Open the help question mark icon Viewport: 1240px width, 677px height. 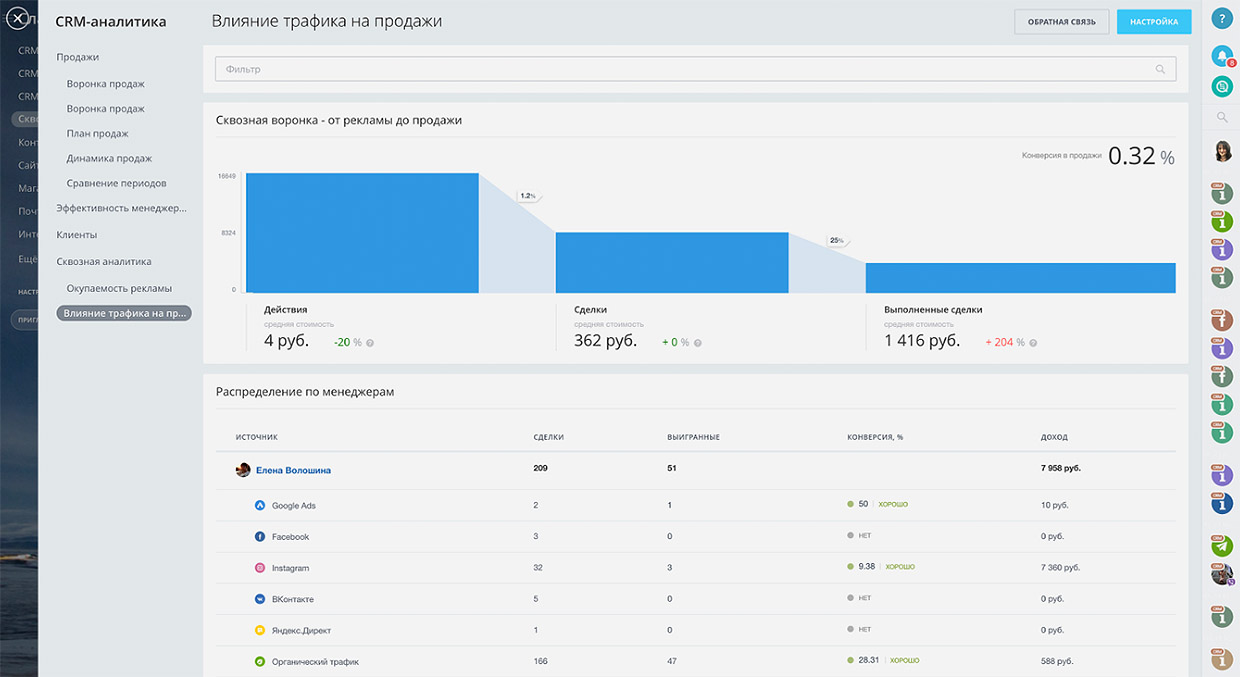tap(1221, 19)
